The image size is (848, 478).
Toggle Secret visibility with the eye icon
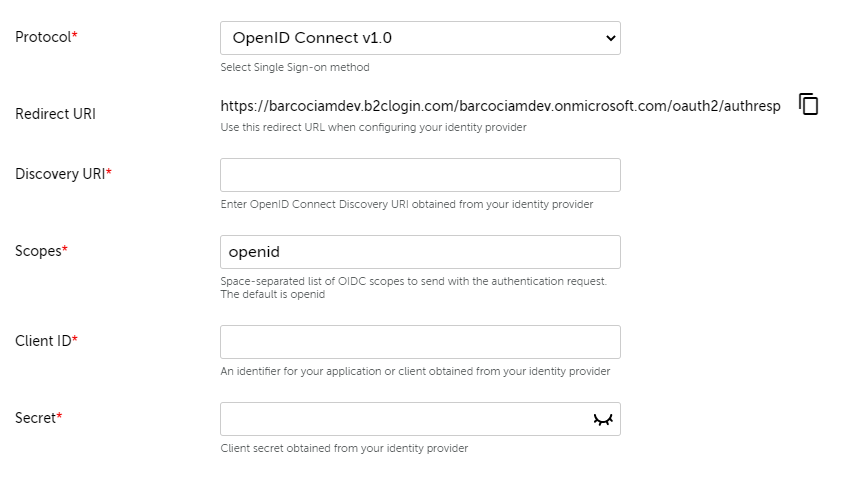(602, 420)
